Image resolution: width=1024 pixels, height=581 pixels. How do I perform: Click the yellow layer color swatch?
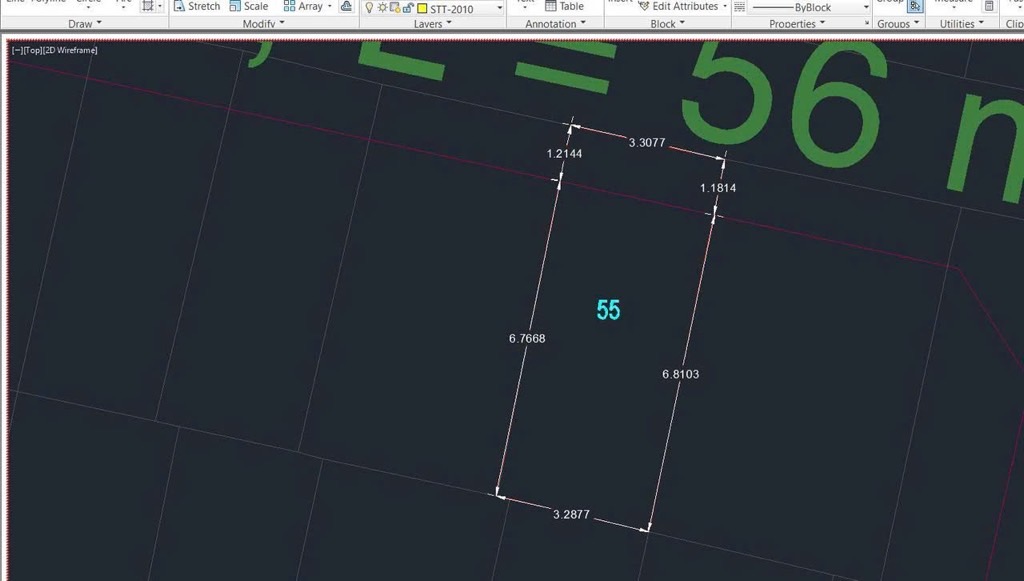point(422,8)
